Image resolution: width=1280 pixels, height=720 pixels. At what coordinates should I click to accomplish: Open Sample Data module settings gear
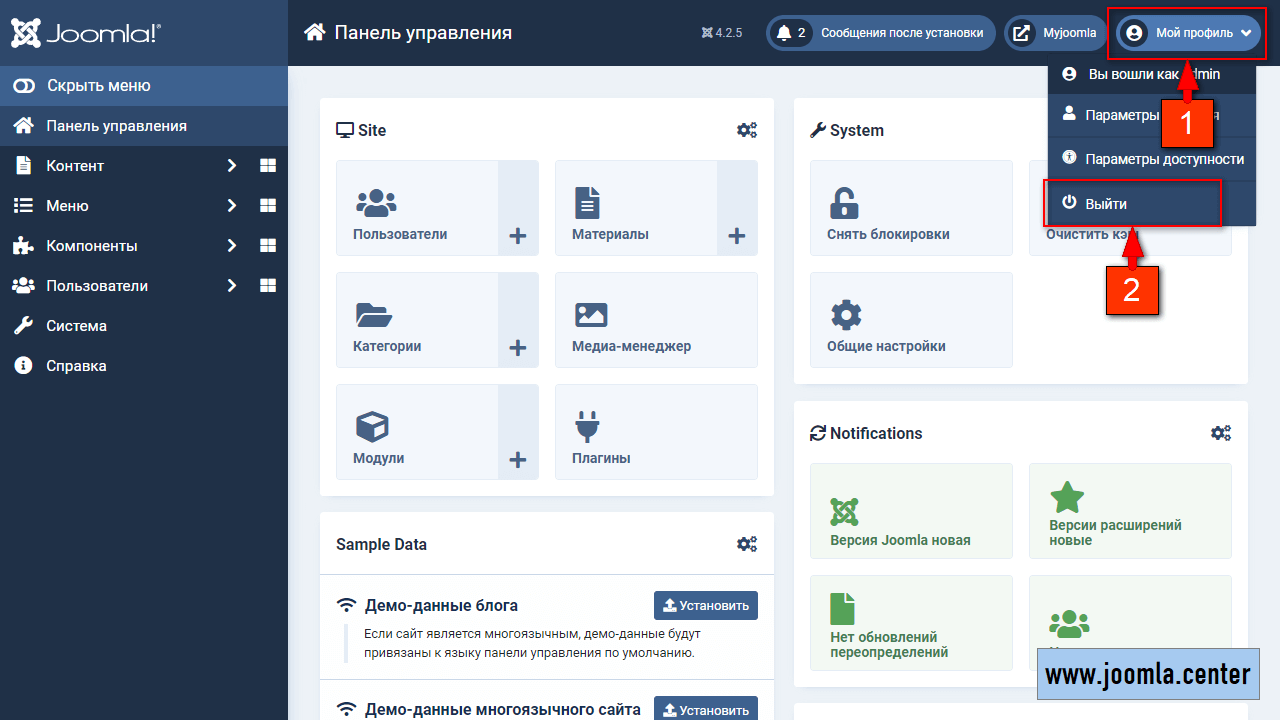click(746, 544)
